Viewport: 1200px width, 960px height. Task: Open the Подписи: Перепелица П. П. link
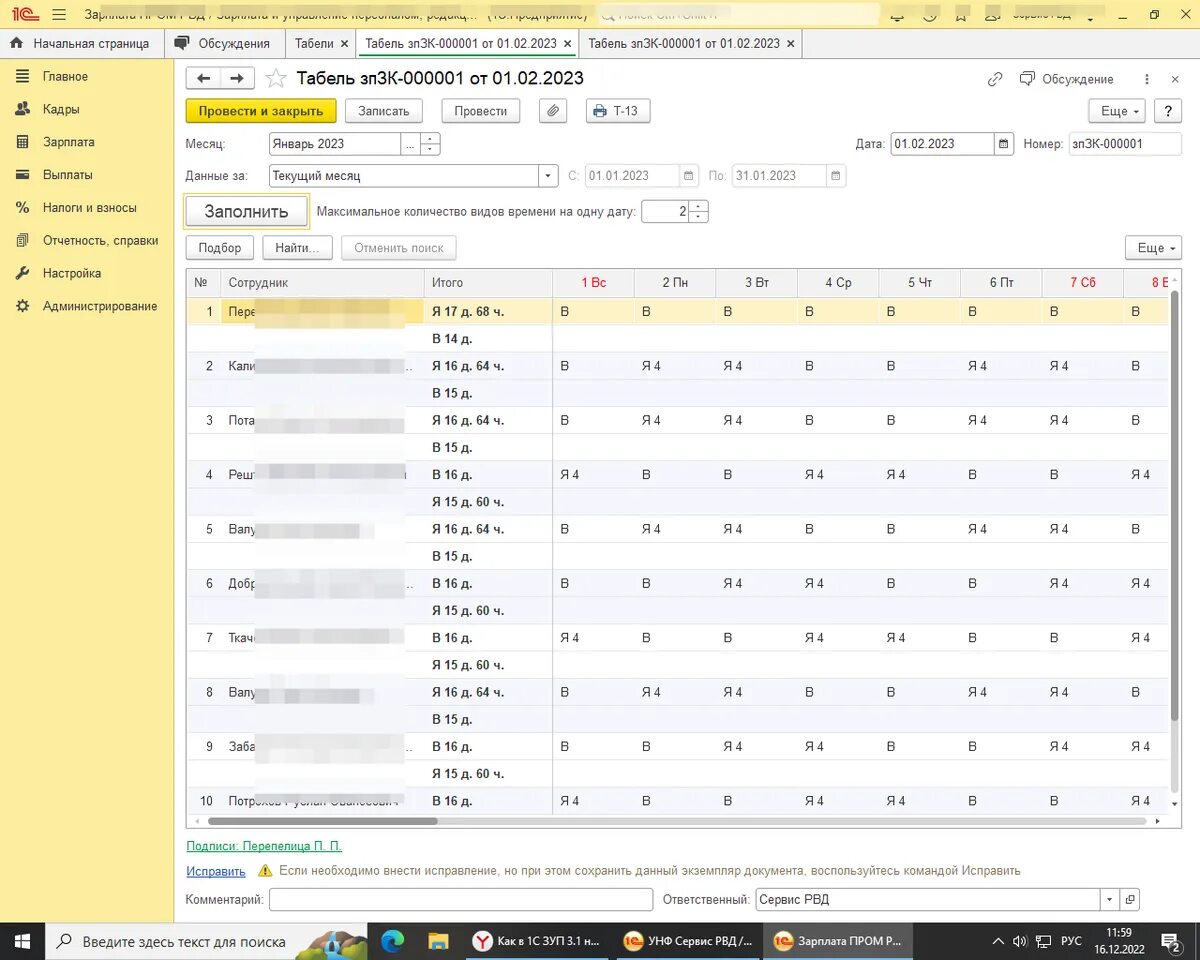coord(264,846)
